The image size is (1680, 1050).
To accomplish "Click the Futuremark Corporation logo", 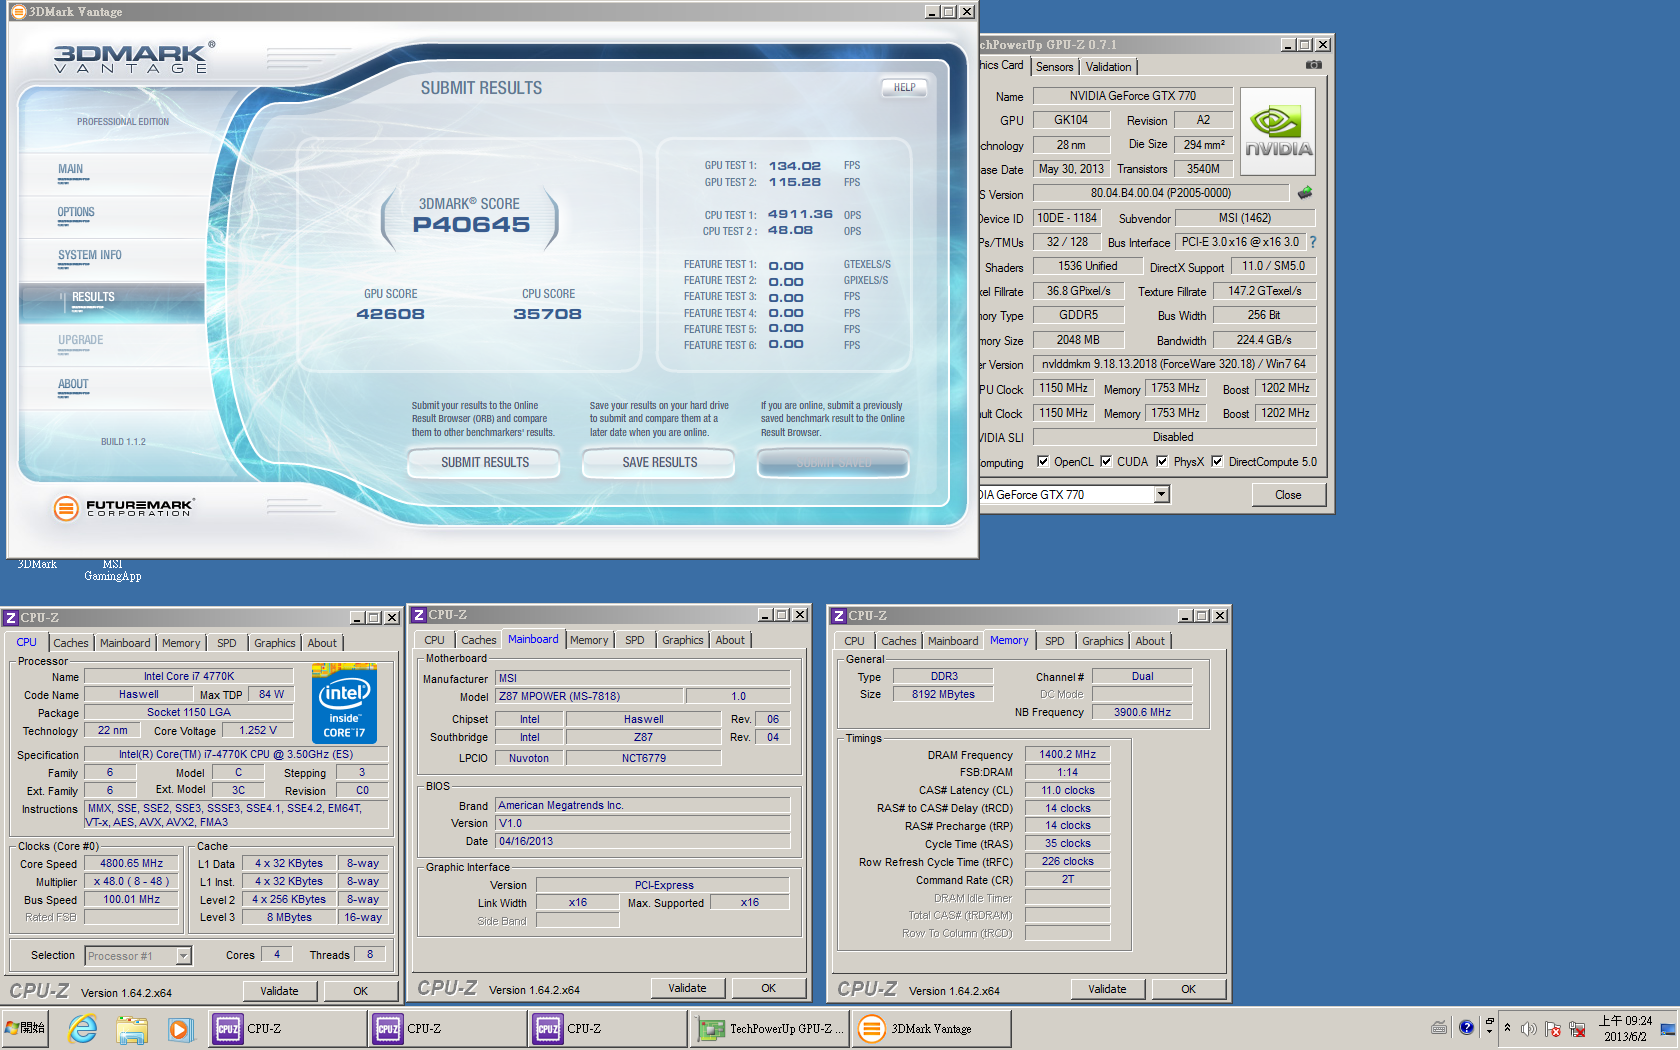I will coord(124,508).
